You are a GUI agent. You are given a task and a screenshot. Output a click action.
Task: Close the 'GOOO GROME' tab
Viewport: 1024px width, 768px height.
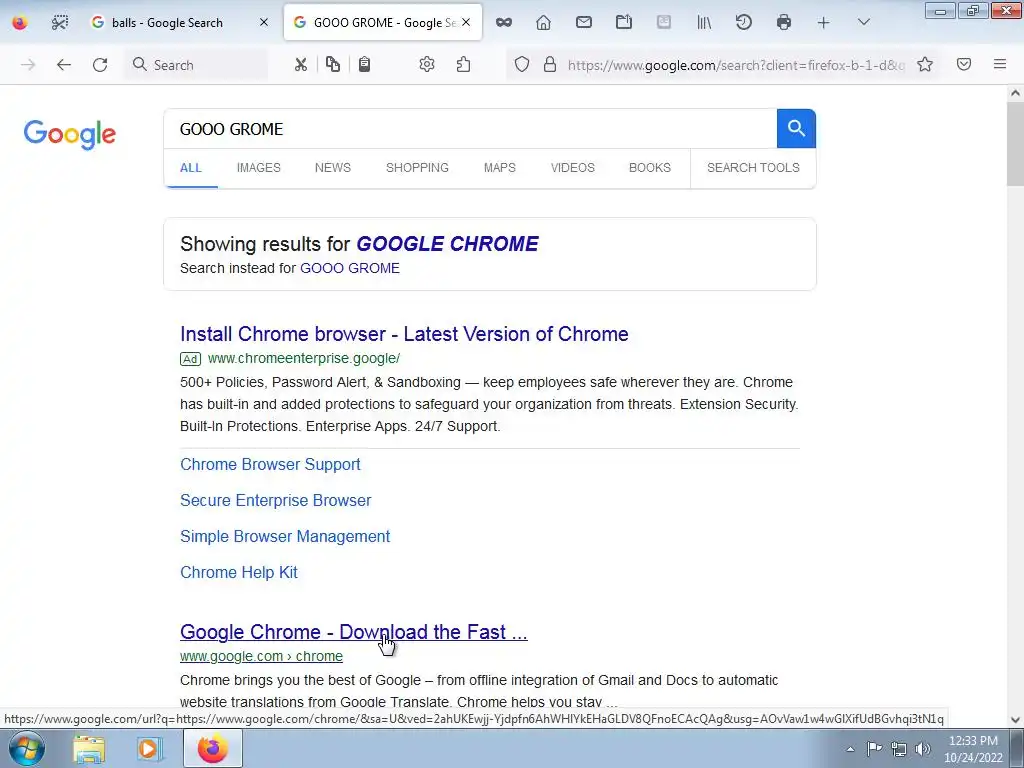[x=466, y=23]
